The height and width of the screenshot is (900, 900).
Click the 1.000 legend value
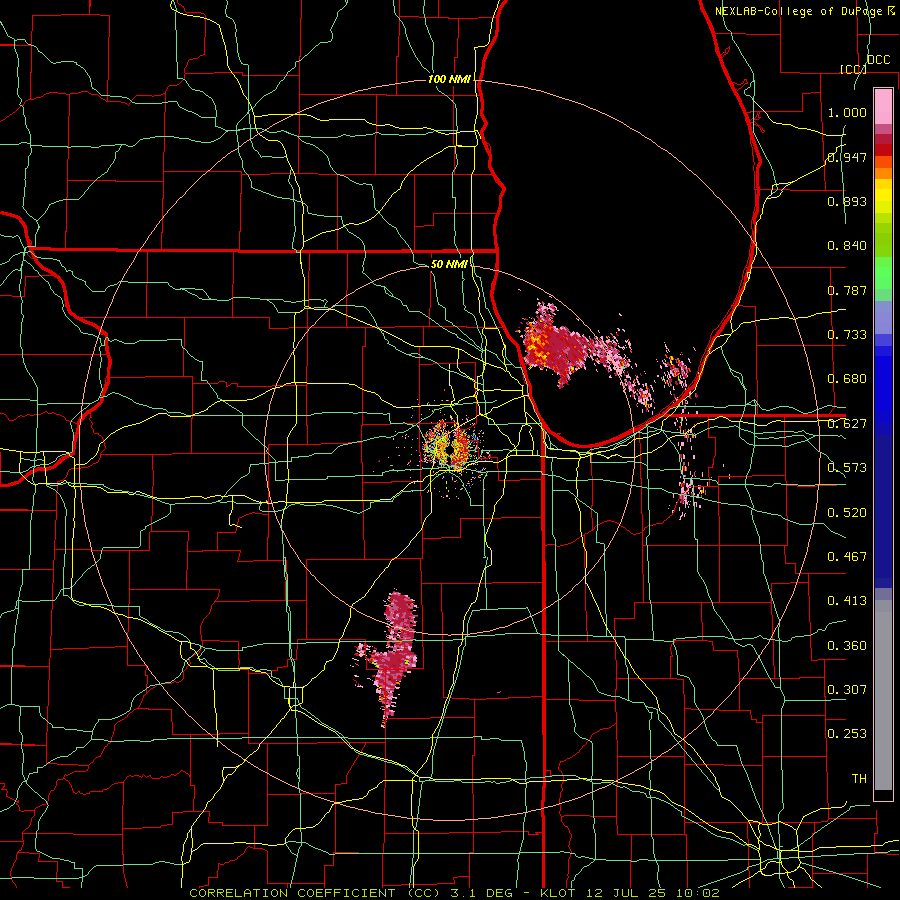(x=847, y=112)
